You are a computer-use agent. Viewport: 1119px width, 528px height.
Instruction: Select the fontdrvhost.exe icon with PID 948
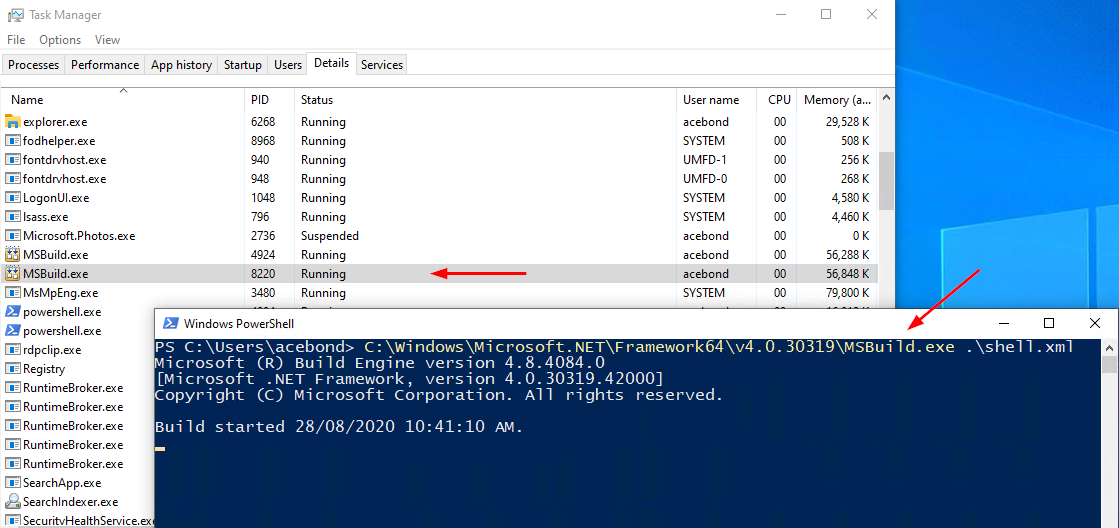click(12, 178)
